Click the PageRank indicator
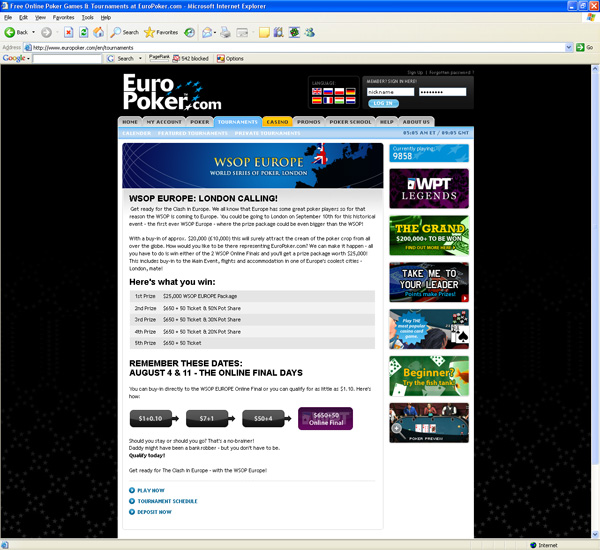Viewport: 600px width, 550px height. [x=159, y=58]
